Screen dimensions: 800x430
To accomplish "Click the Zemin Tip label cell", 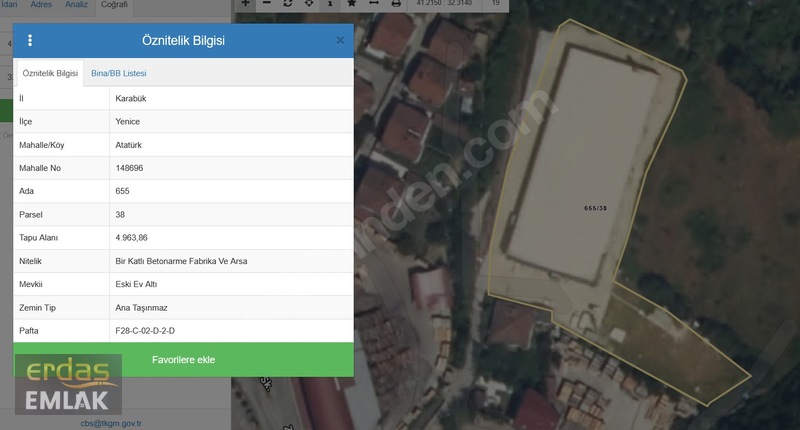I will tap(61, 308).
